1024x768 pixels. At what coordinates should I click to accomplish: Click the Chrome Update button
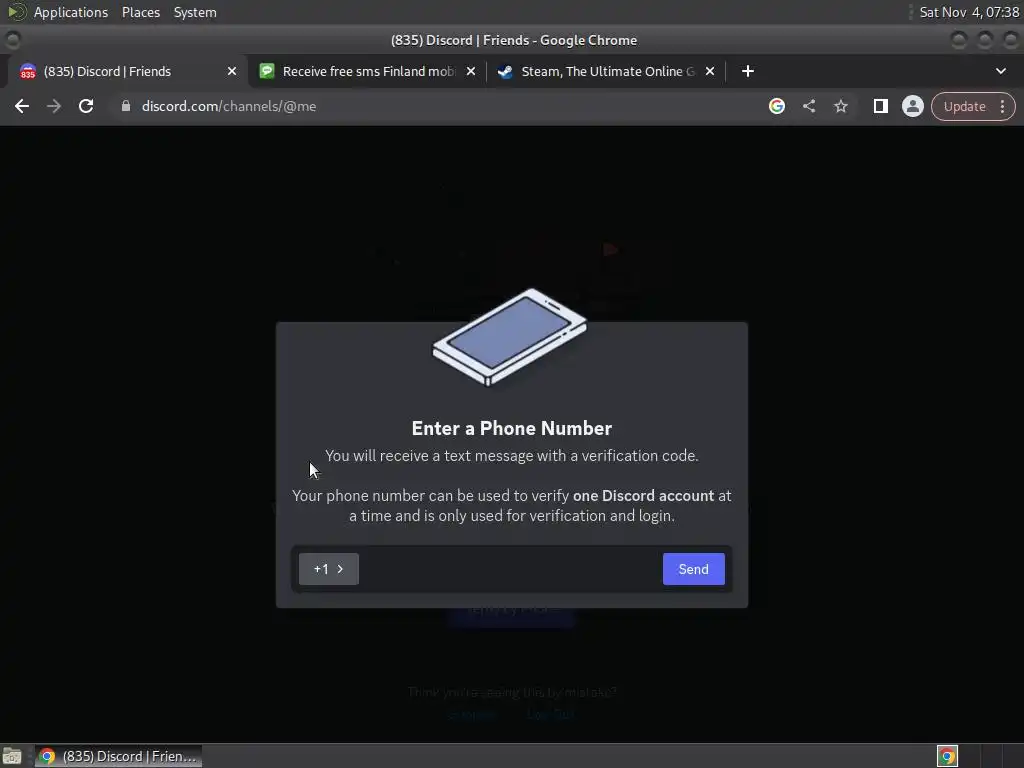(x=964, y=106)
